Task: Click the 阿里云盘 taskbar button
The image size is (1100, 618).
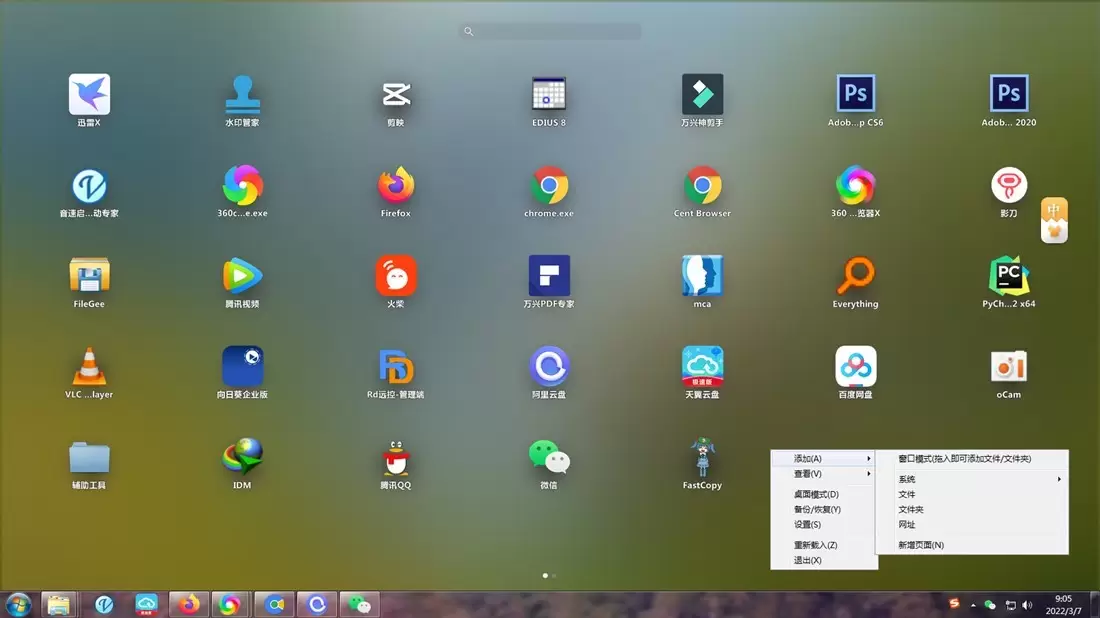Action: [x=316, y=605]
